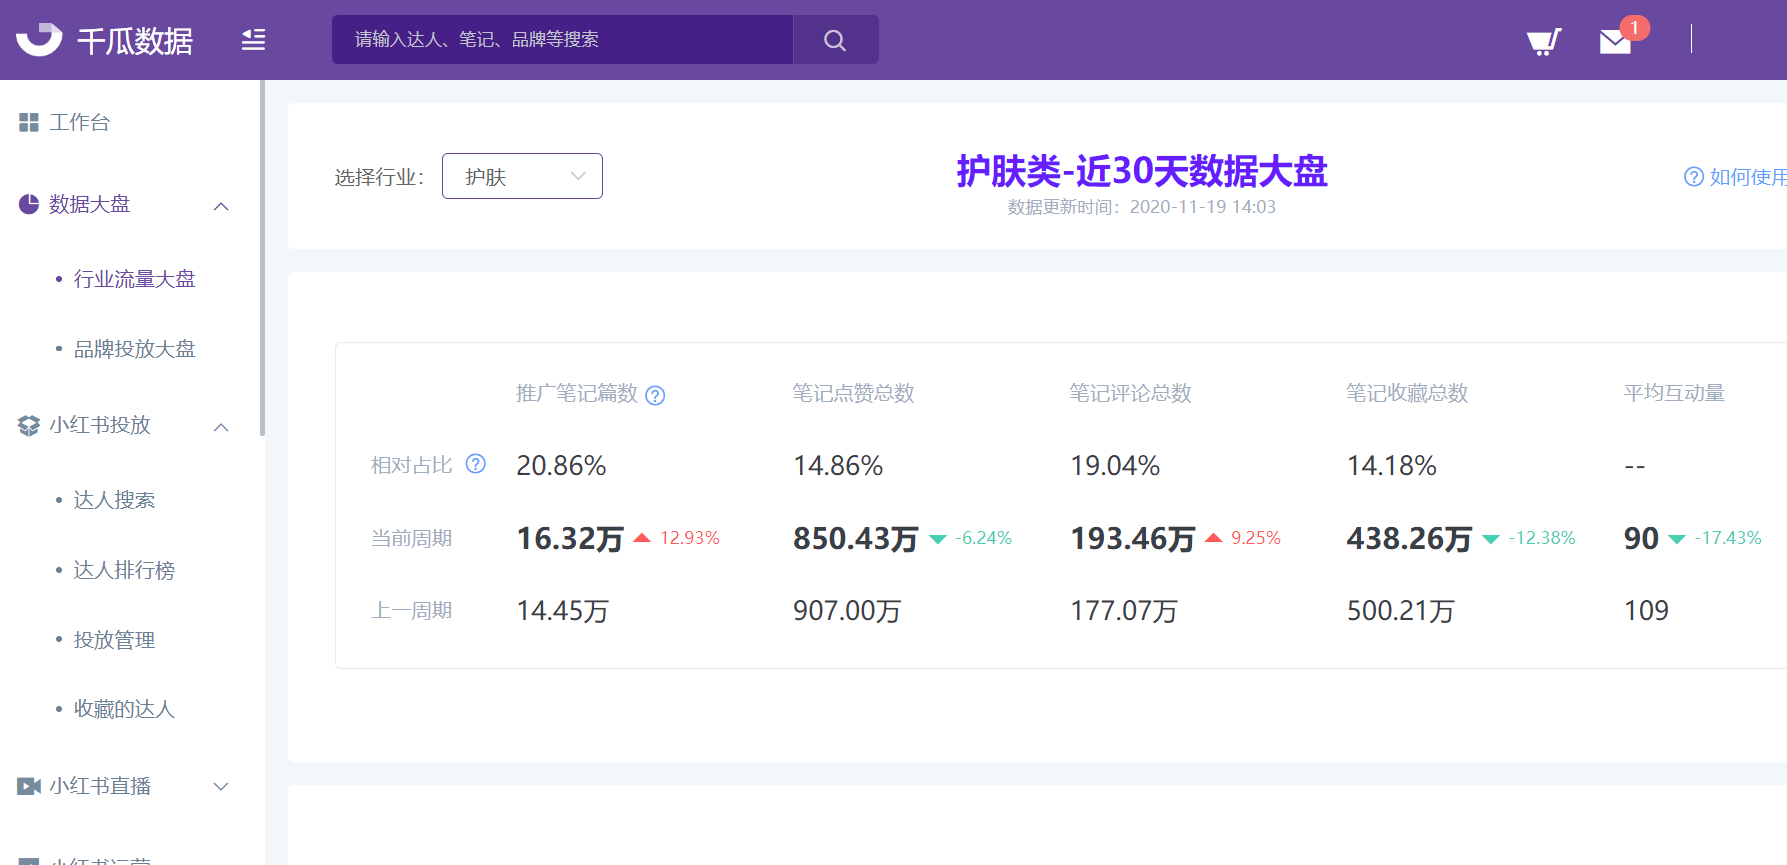Collapse the 数据大盘 menu section
Viewport: 1787px width, 865px height.
coord(222,206)
